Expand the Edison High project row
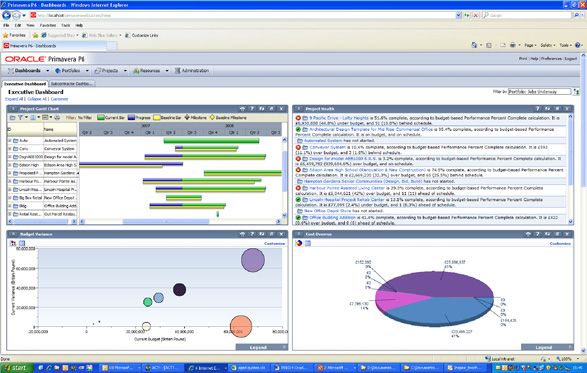The height and width of the screenshot is (373, 587). (x=10, y=165)
